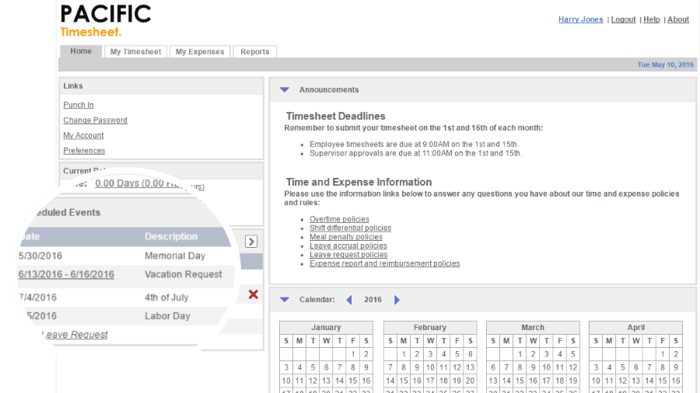Open the My Timesheet tab
The width and height of the screenshot is (700, 393).
pyautogui.click(x=136, y=52)
